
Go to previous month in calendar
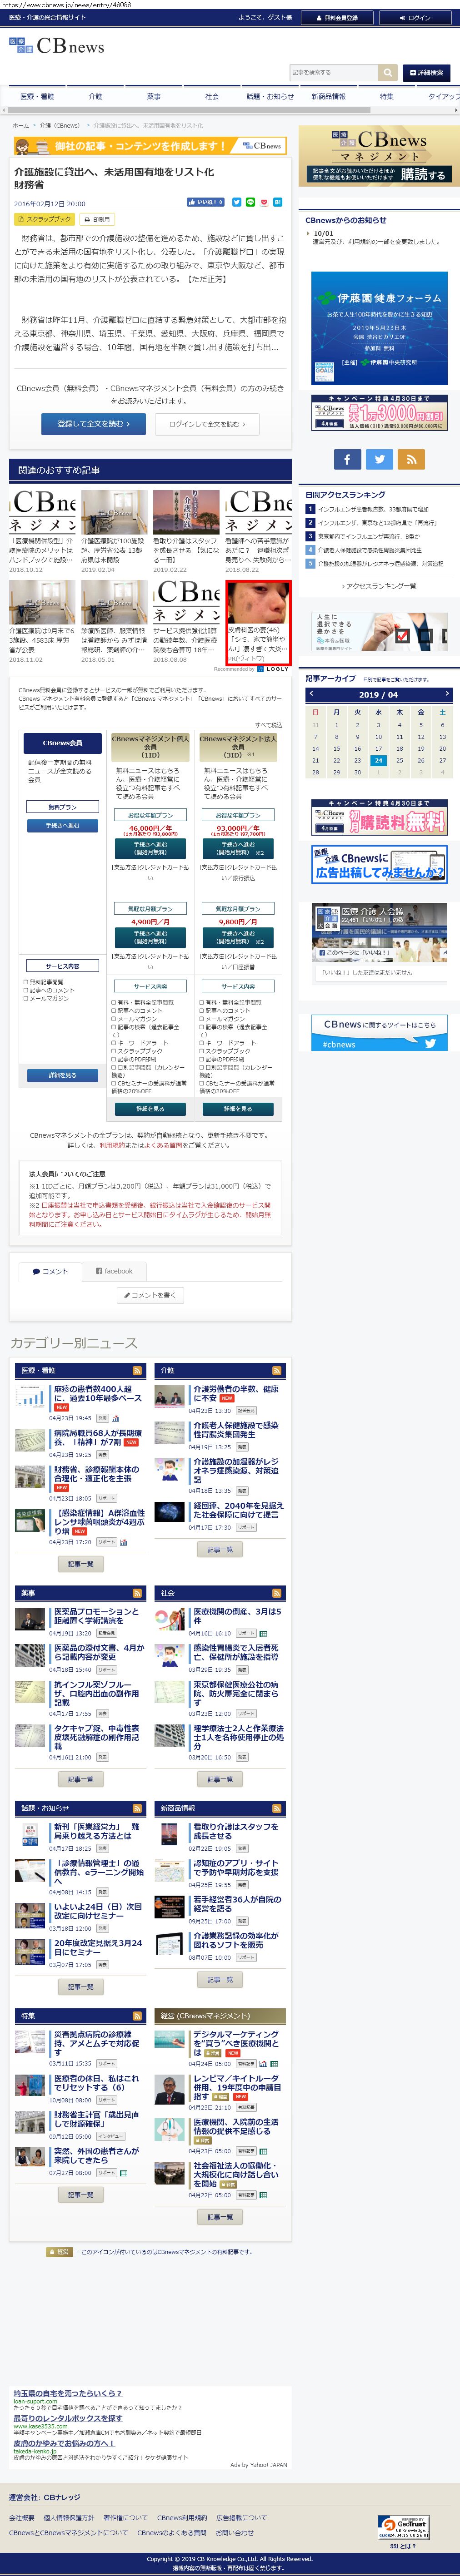coord(311,694)
